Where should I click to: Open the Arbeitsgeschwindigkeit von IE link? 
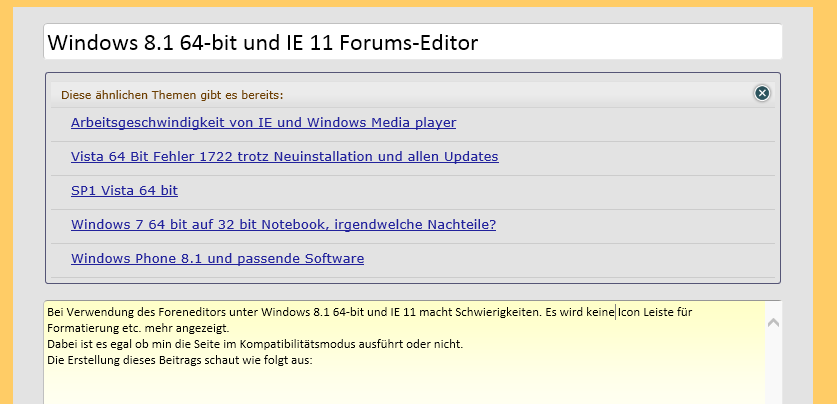point(263,123)
